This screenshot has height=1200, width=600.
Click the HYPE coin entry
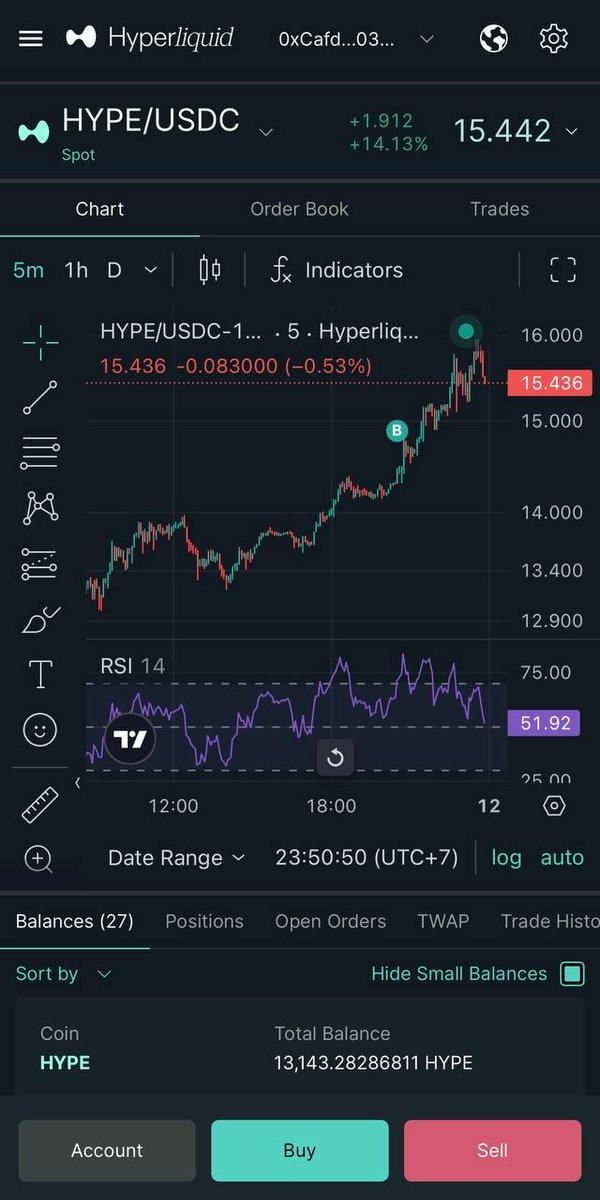click(65, 1063)
